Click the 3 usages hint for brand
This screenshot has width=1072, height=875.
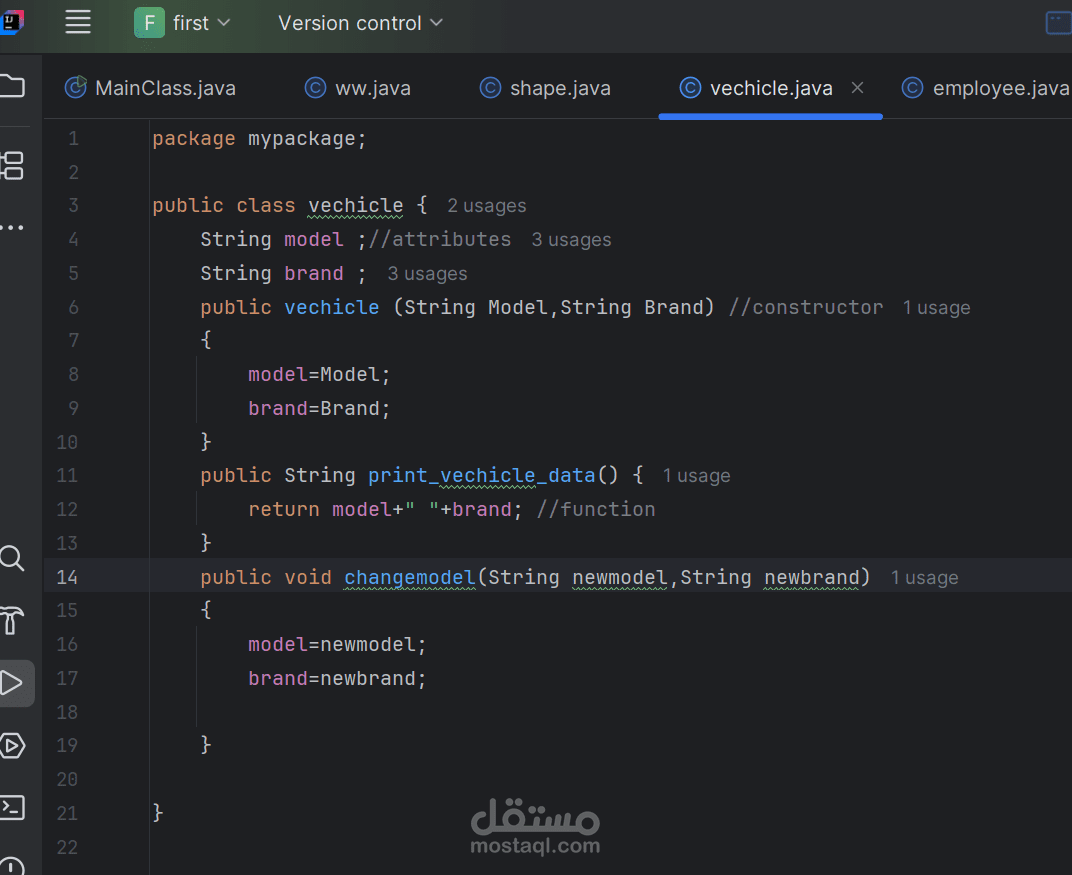pyautogui.click(x=427, y=274)
